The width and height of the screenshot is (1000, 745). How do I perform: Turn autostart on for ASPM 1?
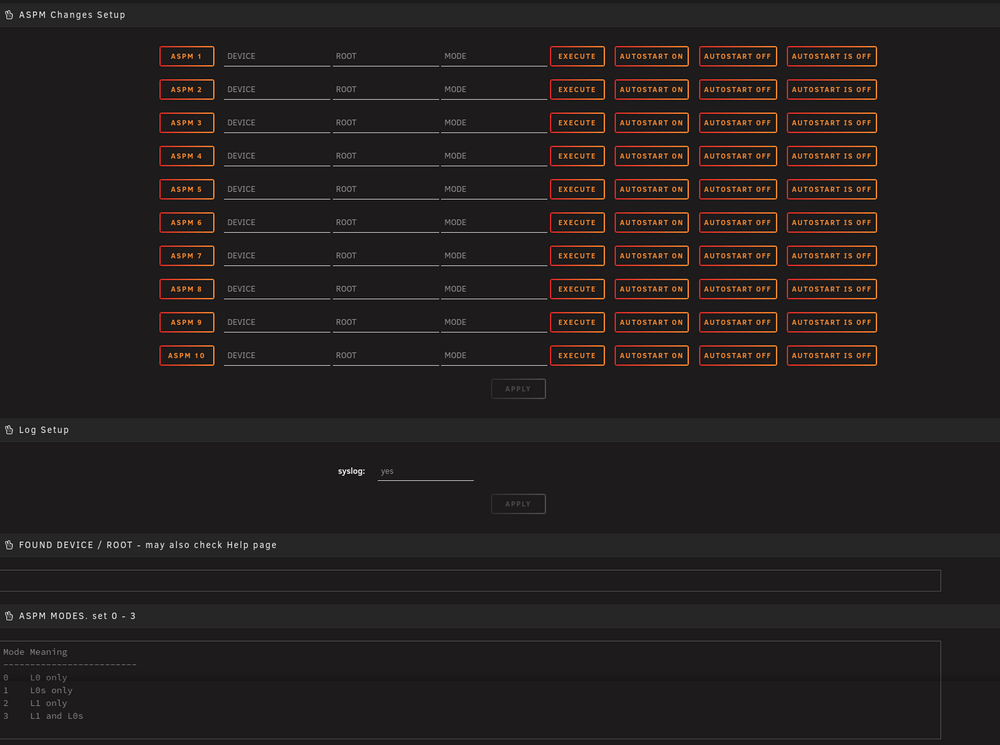(651, 56)
